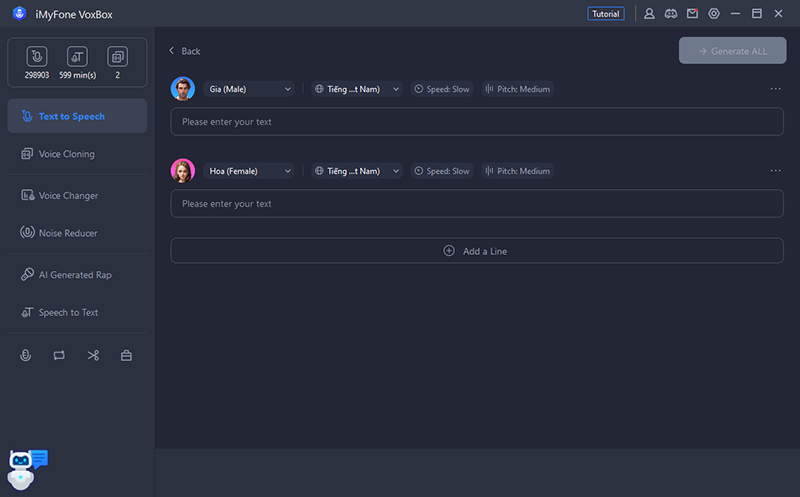800x497 pixels.
Task: Adjust Speed: Slow in Gia's row
Action: (x=442, y=89)
